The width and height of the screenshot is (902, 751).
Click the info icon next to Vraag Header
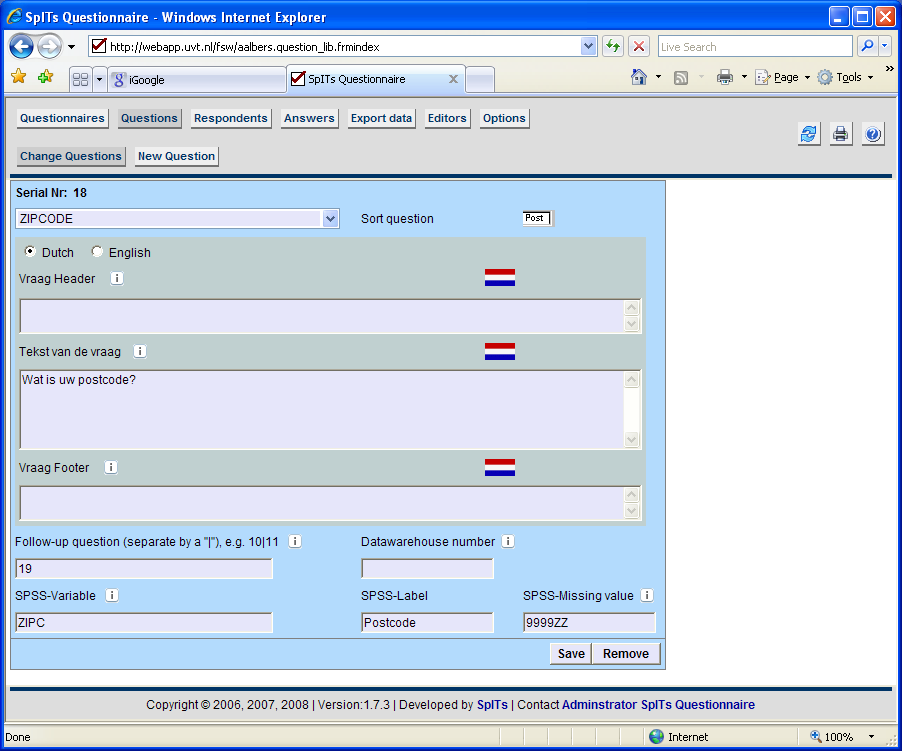(x=117, y=278)
